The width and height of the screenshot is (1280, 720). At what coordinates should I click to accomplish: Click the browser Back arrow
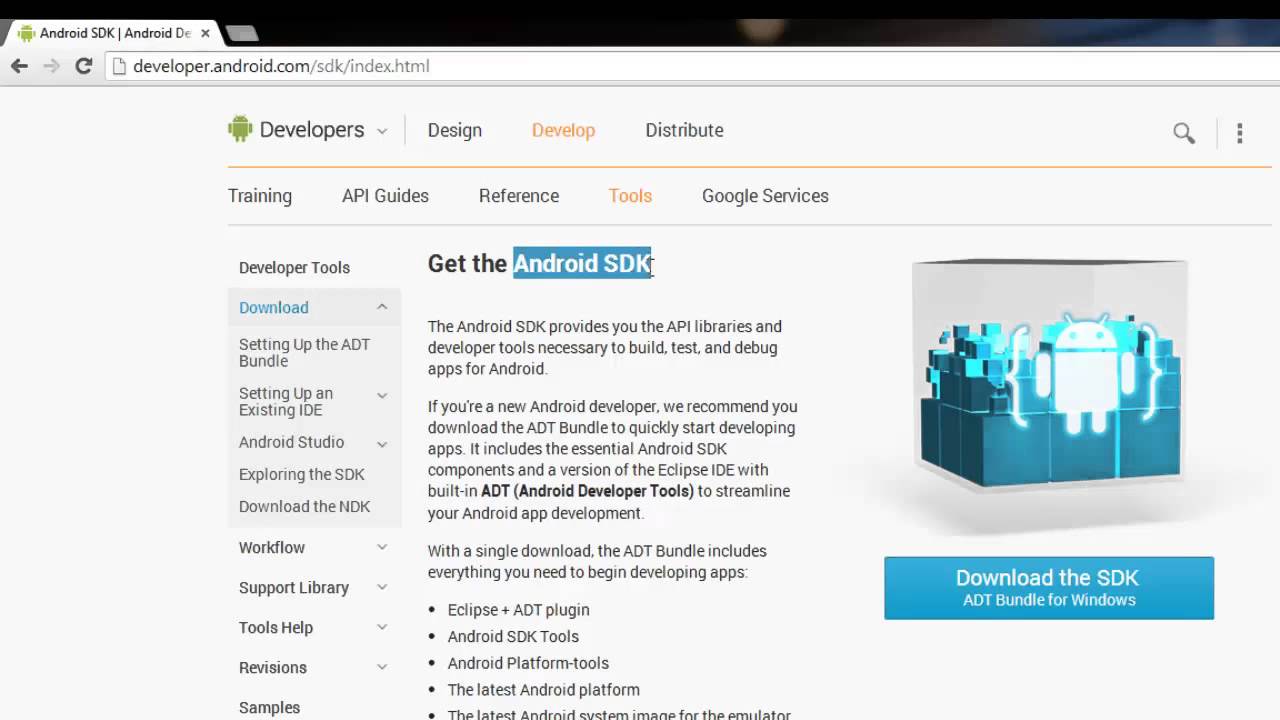coord(19,66)
